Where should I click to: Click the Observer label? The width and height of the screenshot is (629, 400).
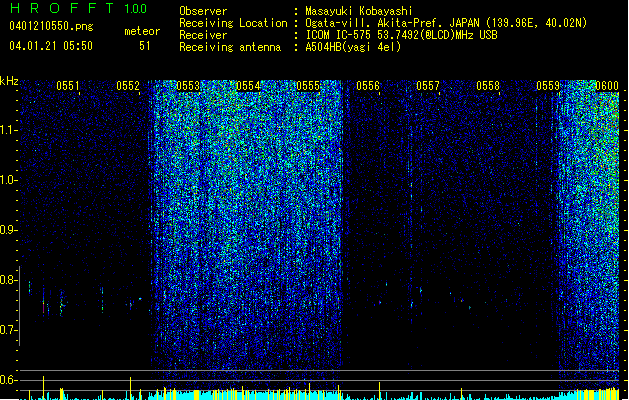[203, 11]
